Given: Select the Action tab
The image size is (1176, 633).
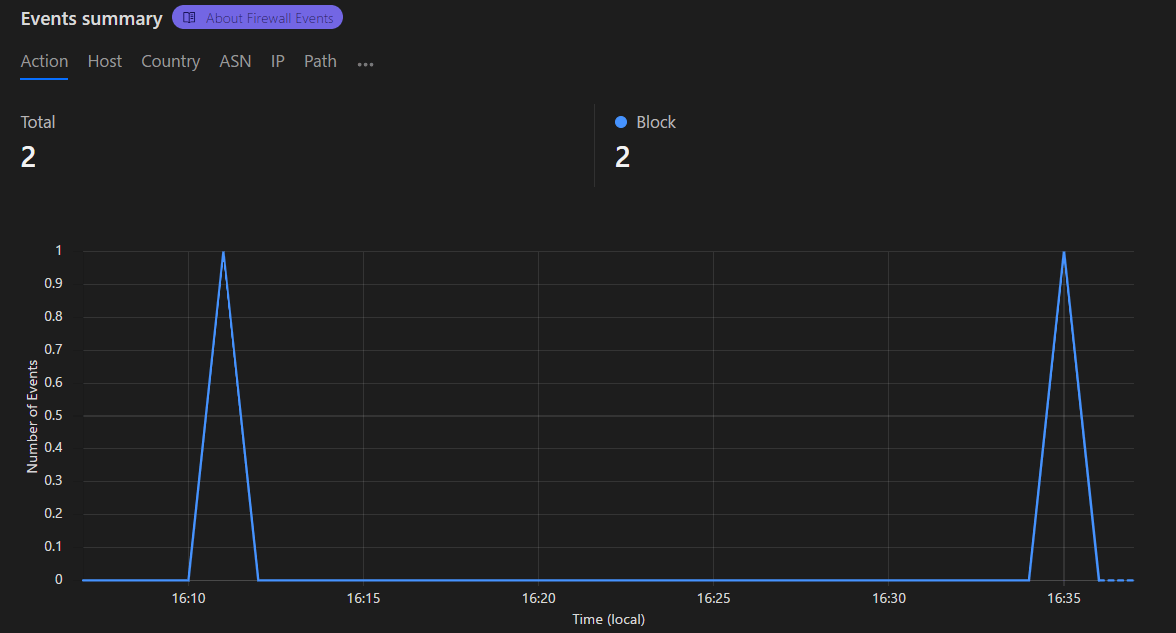Looking at the screenshot, I should click(44, 62).
